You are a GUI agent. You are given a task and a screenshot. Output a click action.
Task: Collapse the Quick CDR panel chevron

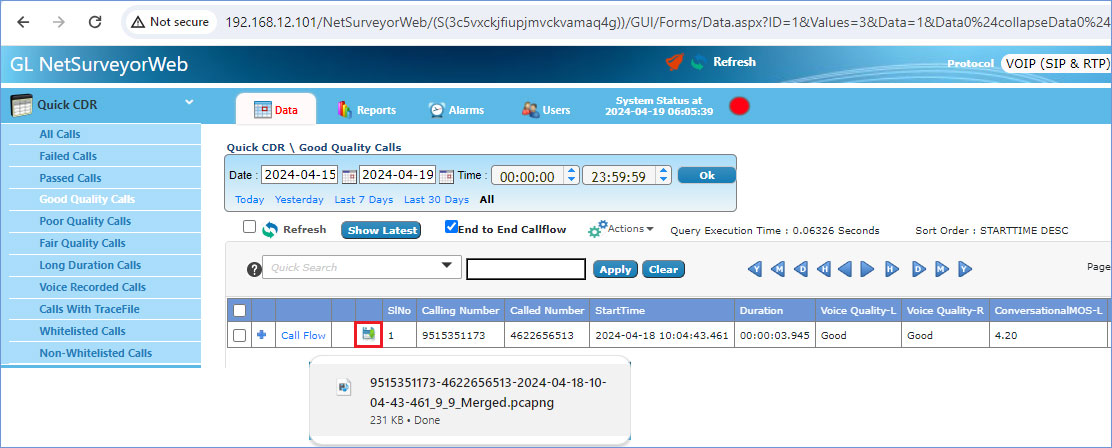[189, 102]
